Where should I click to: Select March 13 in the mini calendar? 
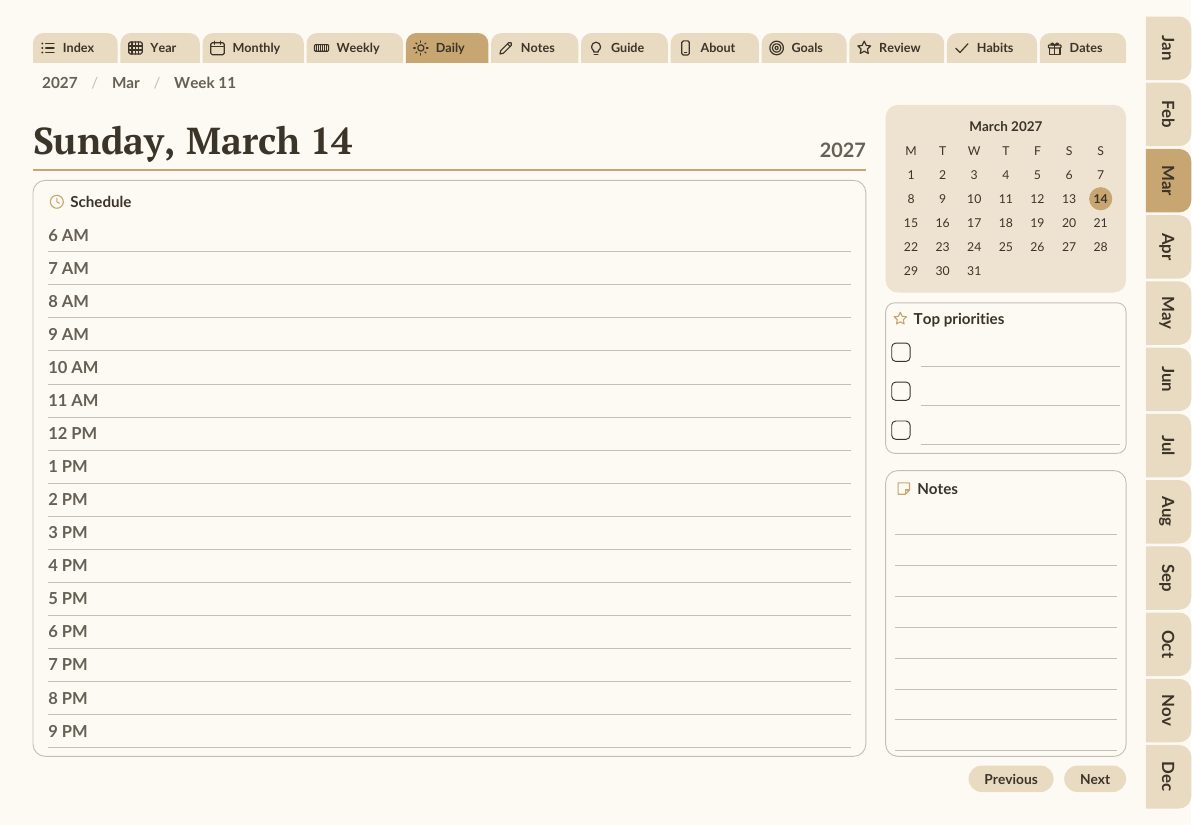coord(1069,198)
